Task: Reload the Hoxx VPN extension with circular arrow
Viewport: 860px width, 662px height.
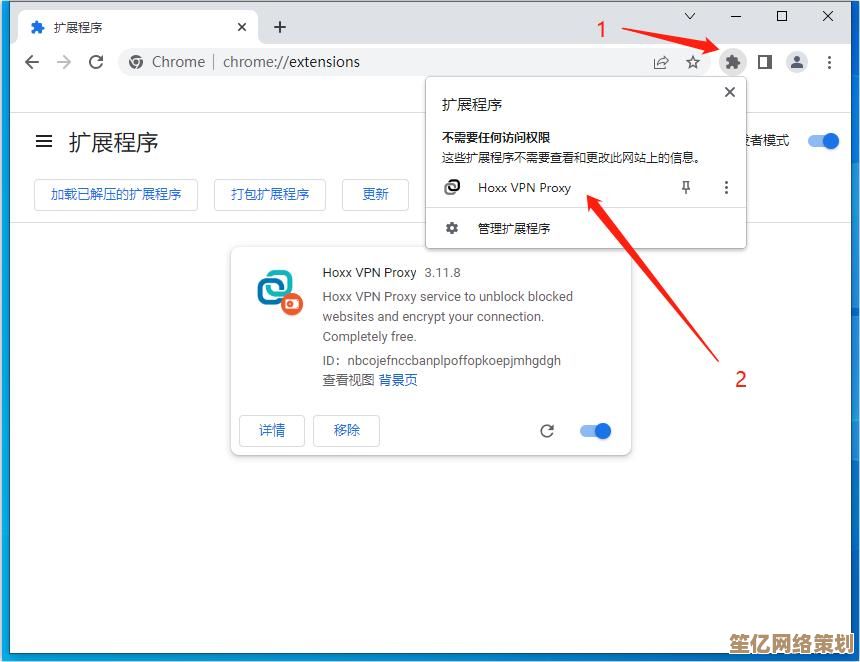Action: 547,431
